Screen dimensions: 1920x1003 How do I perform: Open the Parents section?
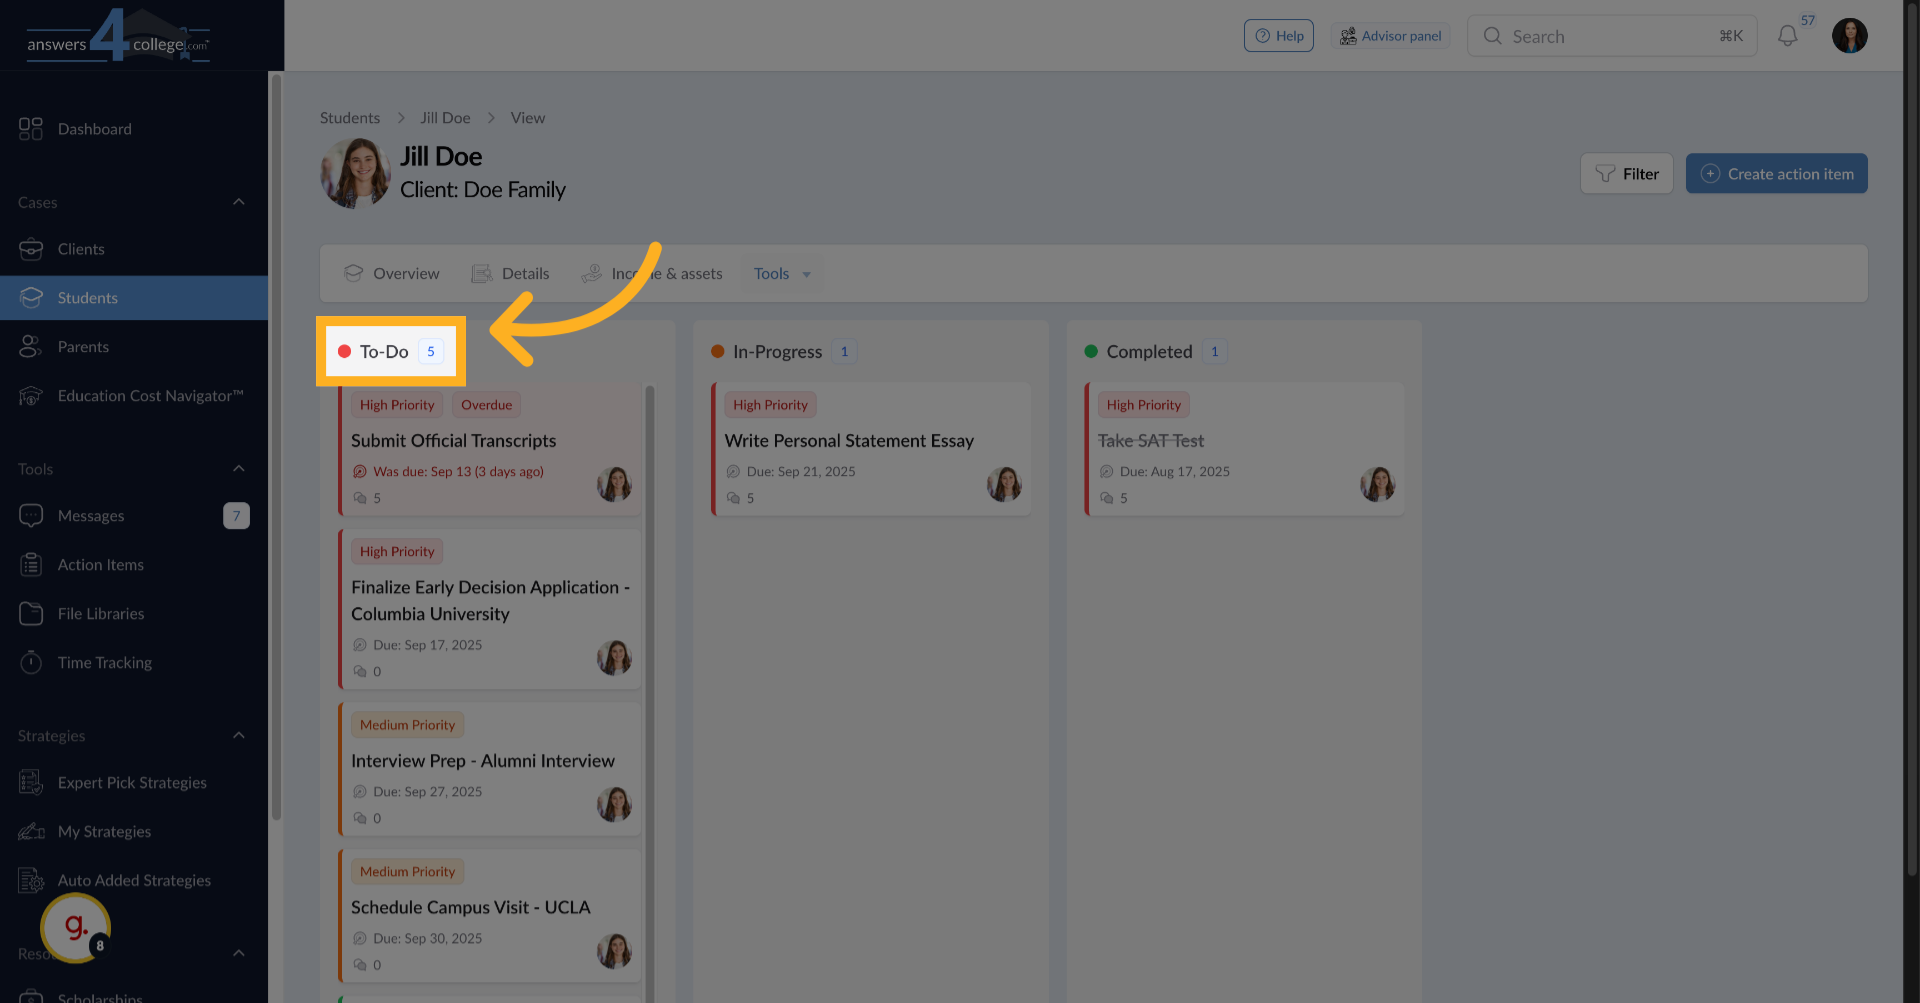[x=83, y=346]
